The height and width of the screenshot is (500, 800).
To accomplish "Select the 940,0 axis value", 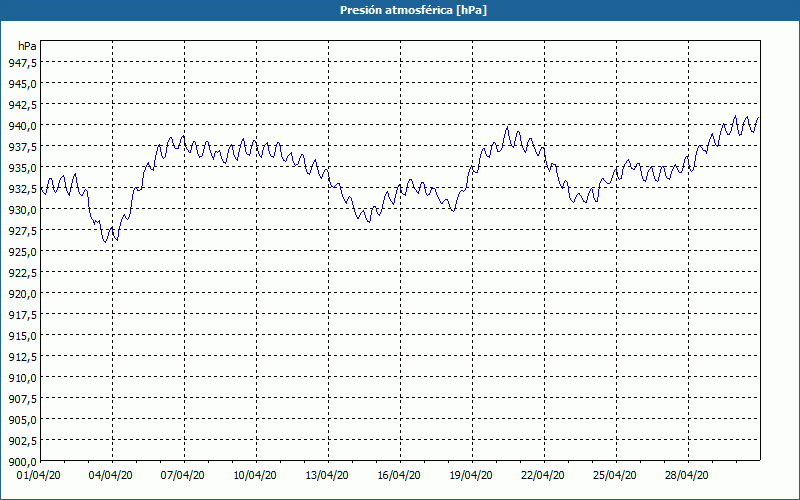I will pos(22,126).
